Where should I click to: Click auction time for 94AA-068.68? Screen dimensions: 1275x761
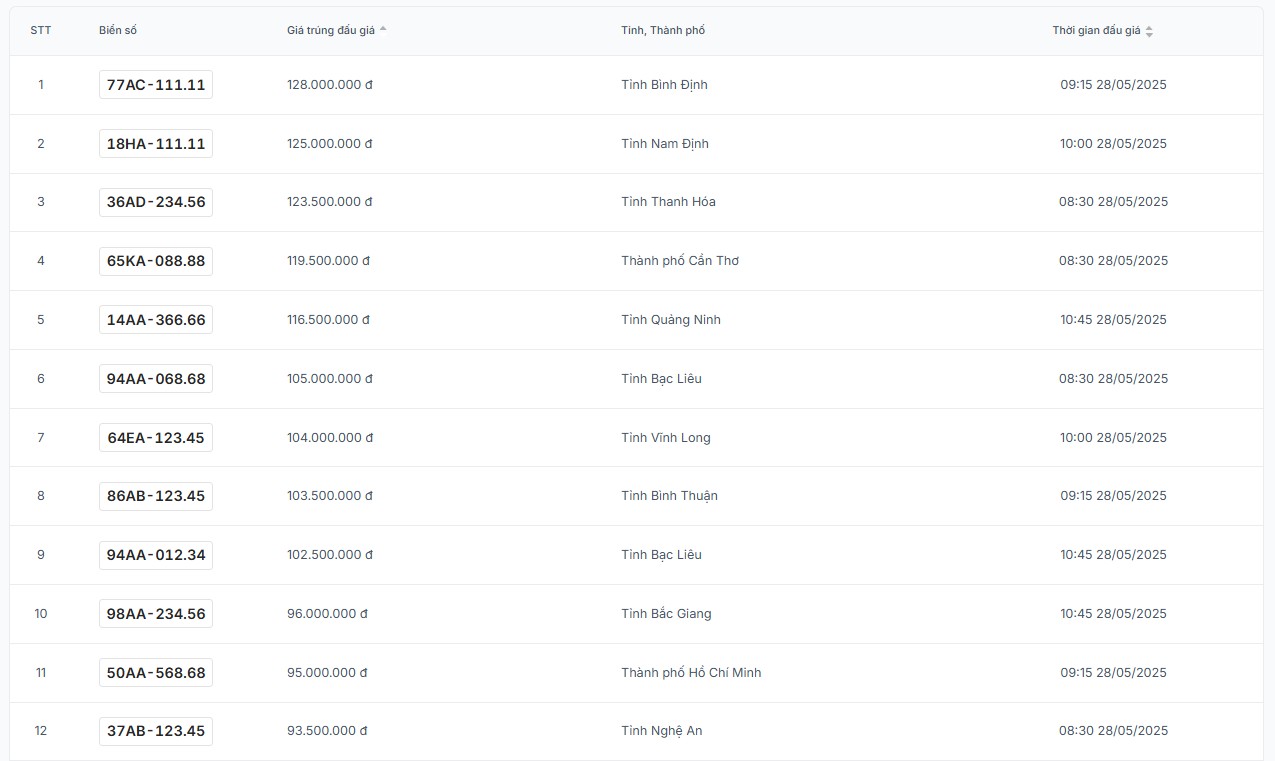tap(1113, 379)
